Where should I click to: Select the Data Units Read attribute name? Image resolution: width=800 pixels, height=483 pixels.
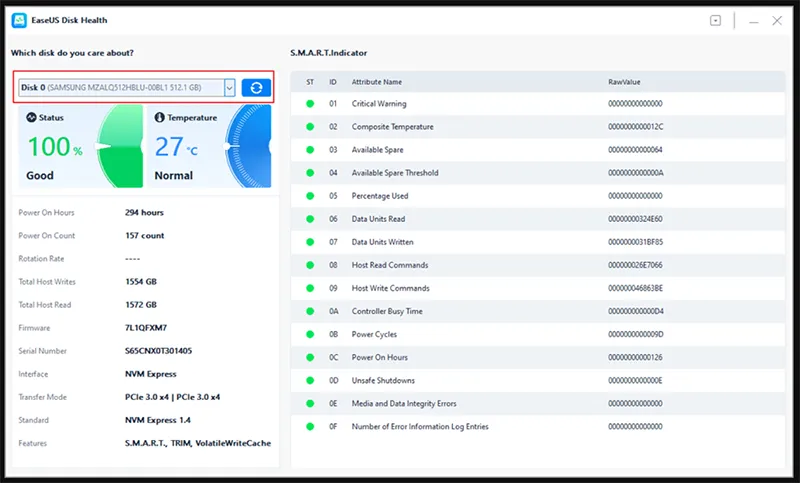[x=378, y=219]
